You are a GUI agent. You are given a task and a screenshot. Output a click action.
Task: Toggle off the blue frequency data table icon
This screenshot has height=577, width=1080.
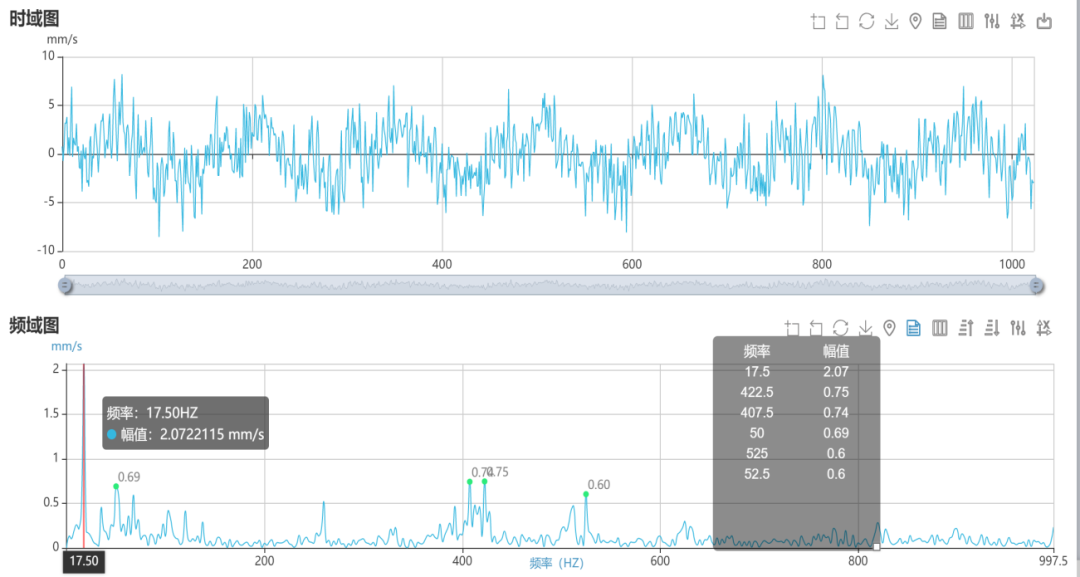[913, 328]
